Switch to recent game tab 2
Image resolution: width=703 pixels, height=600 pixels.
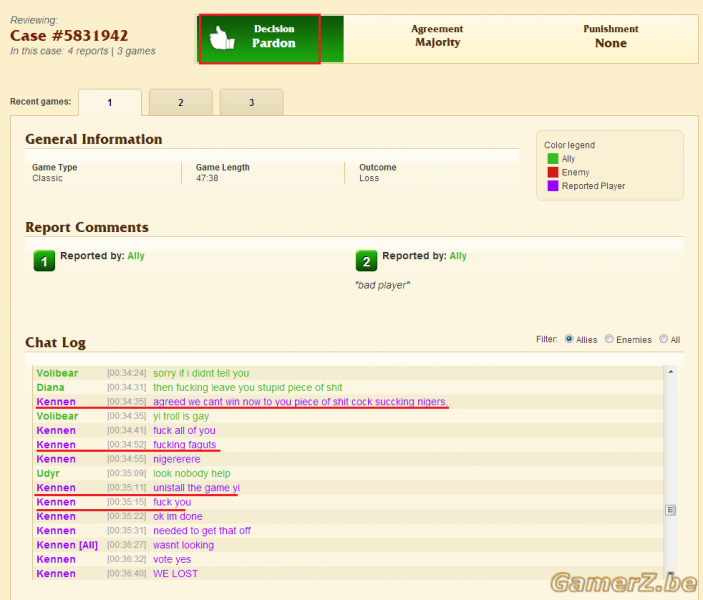point(181,103)
